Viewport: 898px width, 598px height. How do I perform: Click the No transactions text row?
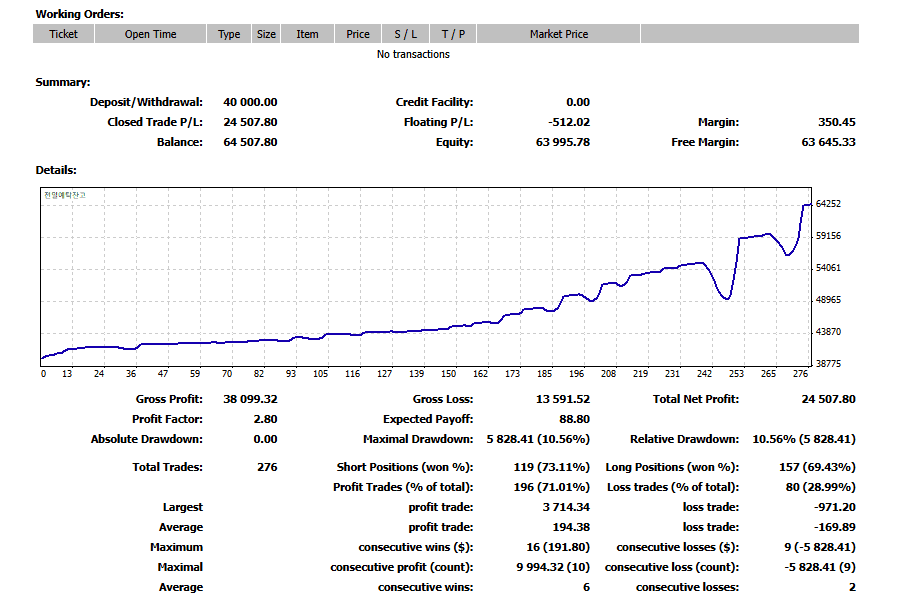click(413, 54)
